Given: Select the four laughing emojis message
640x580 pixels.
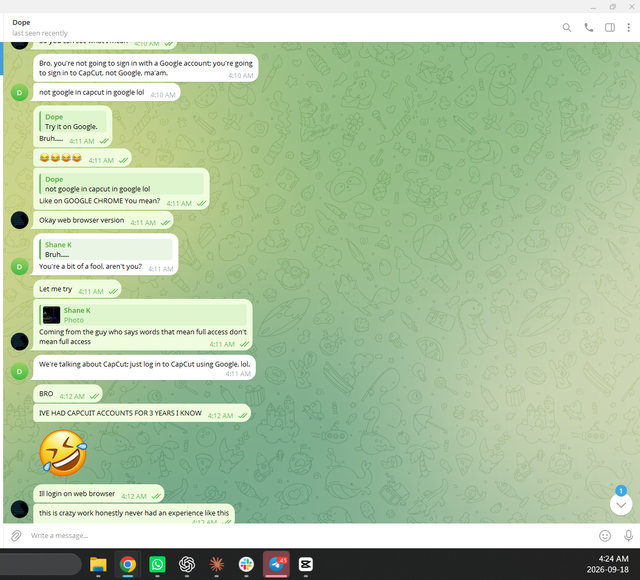Looking at the screenshot, I should [82, 158].
